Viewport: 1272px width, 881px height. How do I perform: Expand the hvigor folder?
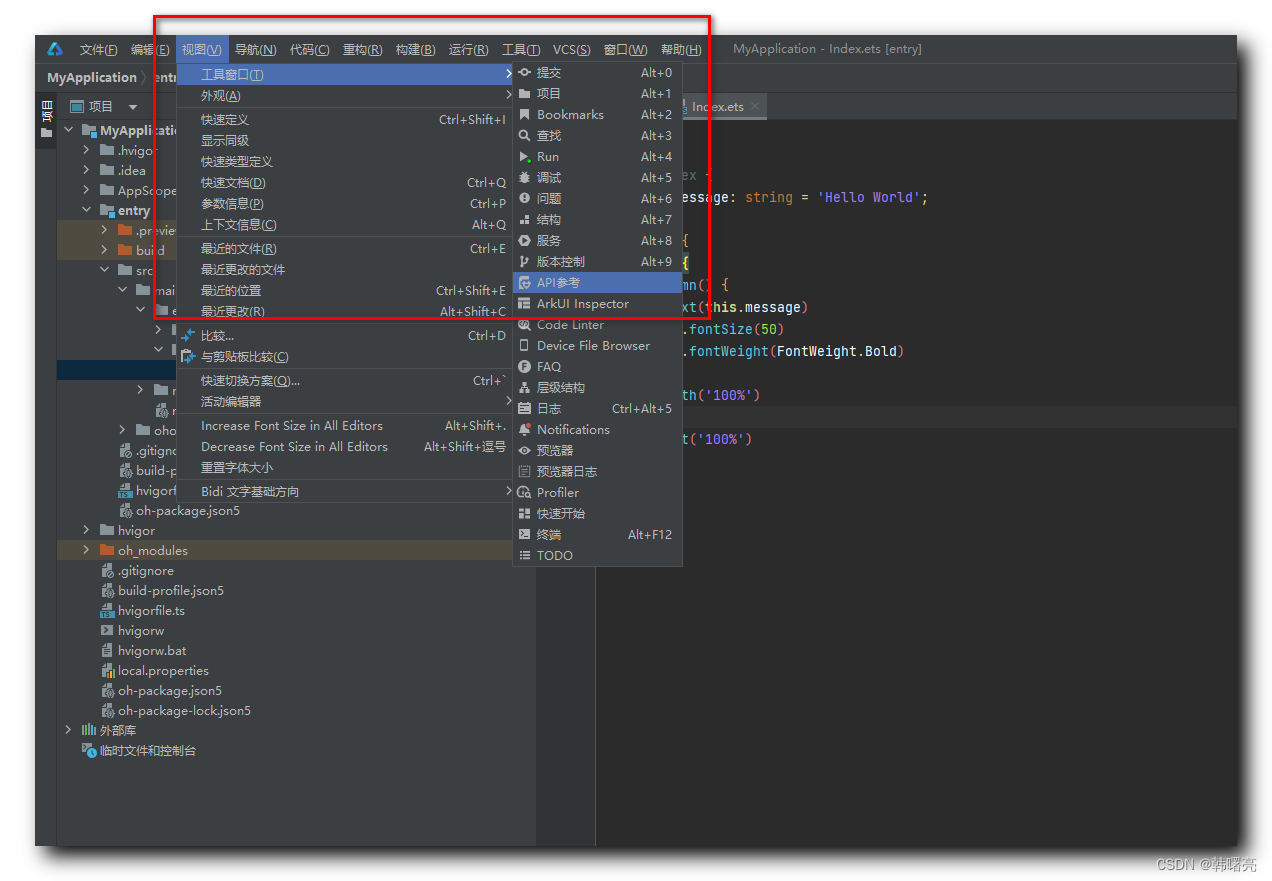[x=86, y=530]
